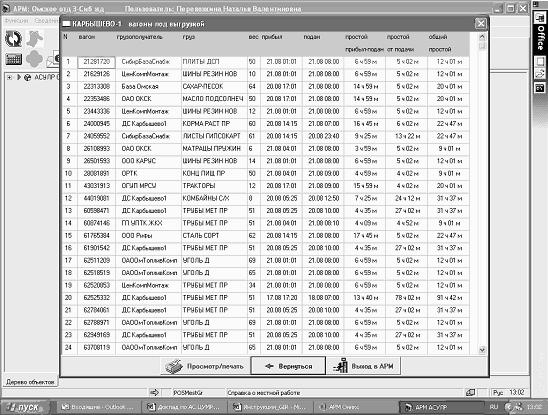The height and width of the screenshot is (415, 548).
Task: Click the Справка о местной работе status text
Action: (x=264, y=393)
